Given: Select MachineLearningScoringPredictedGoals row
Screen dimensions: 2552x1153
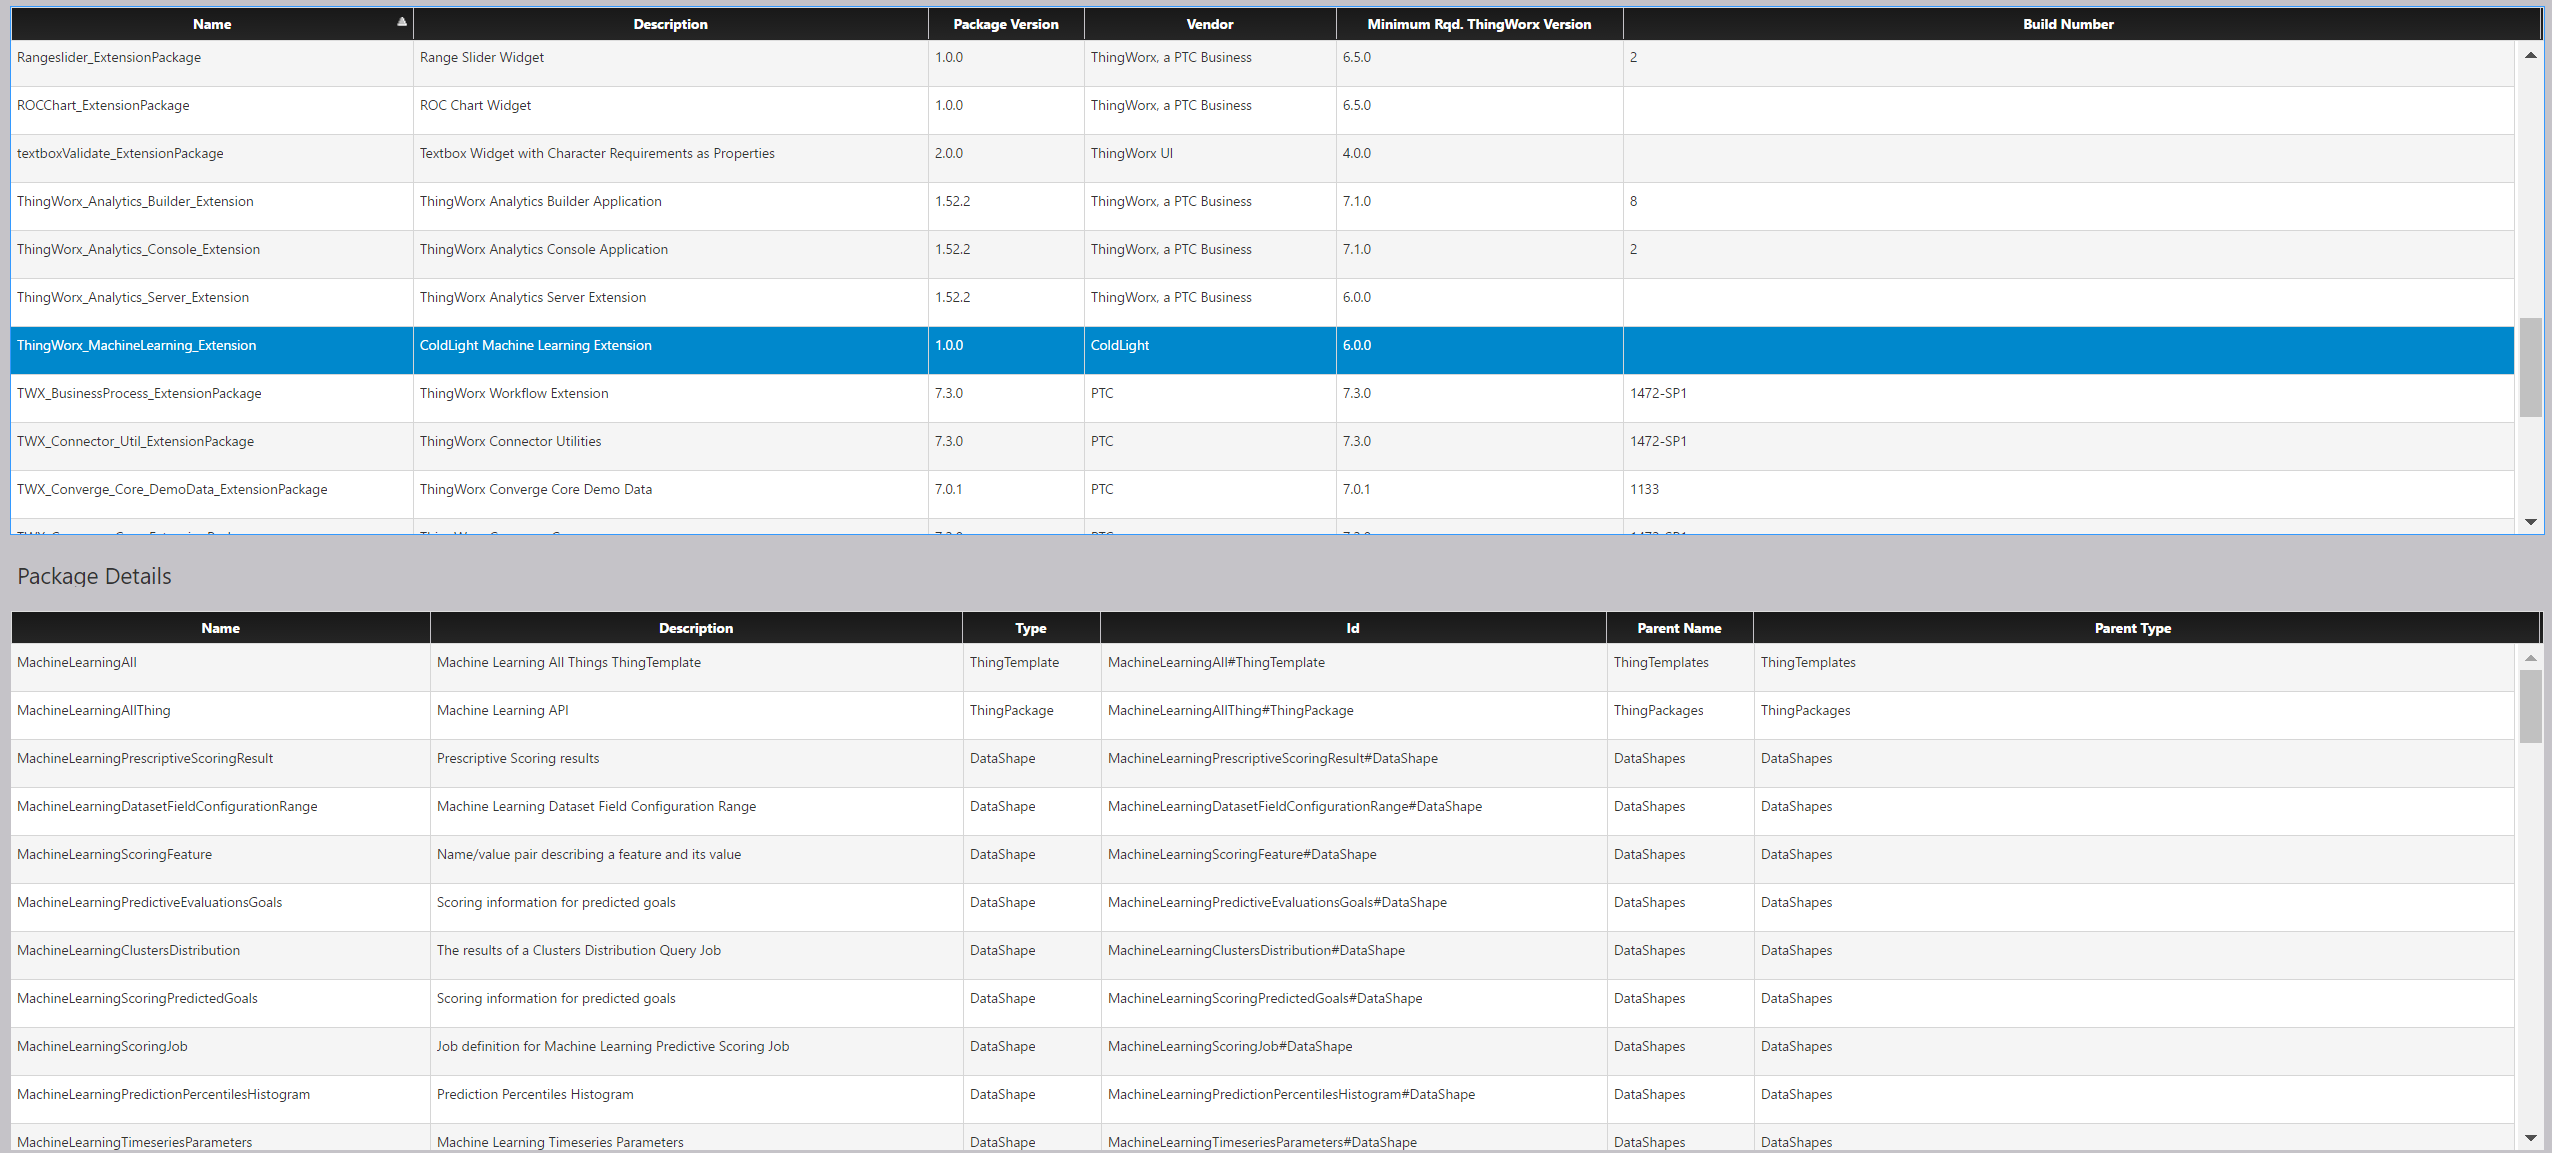Looking at the screenshot, I should pos(1262,1004).
